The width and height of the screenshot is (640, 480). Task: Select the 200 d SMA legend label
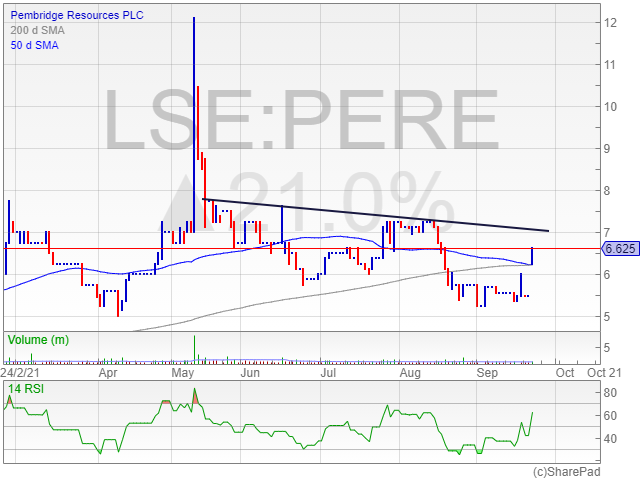(38, 31)
